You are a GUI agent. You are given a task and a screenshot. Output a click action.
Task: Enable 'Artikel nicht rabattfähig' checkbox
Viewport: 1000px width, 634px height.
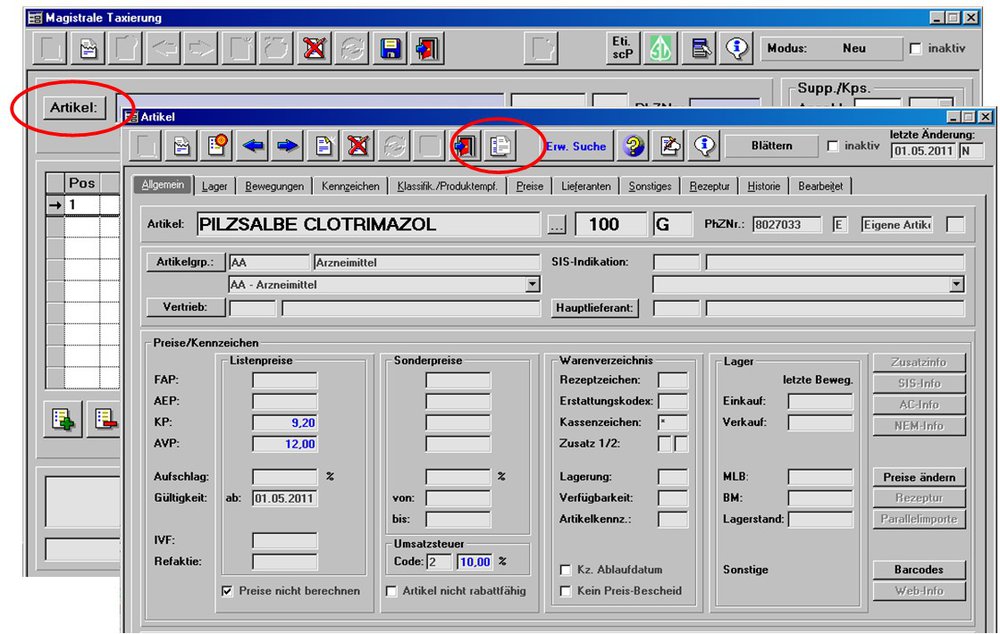point(392,591)
